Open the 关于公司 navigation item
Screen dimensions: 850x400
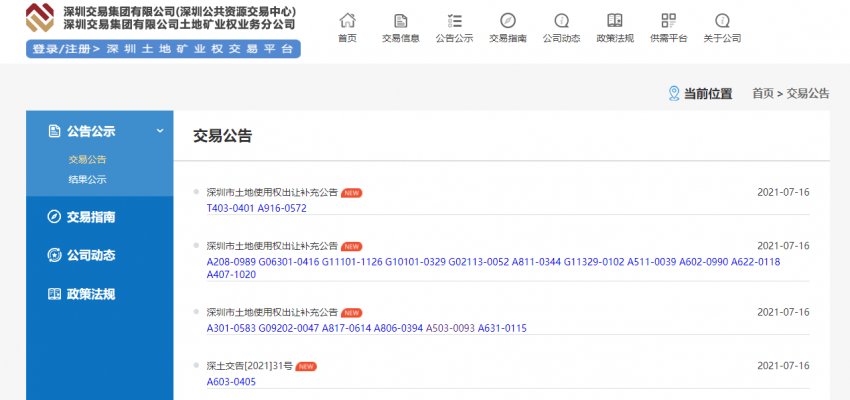click(x=722, y=38)
